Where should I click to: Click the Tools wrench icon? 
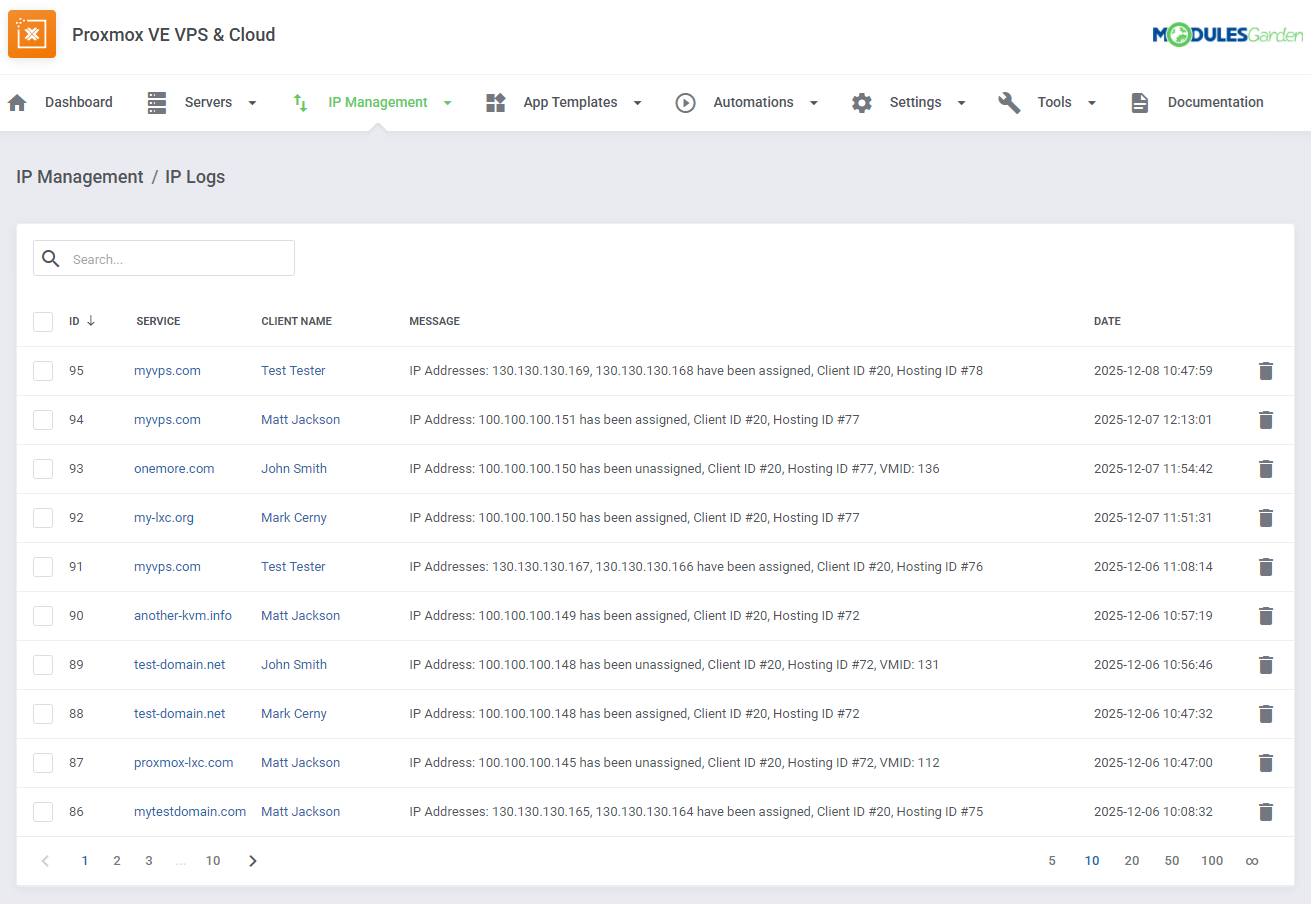1009,103
